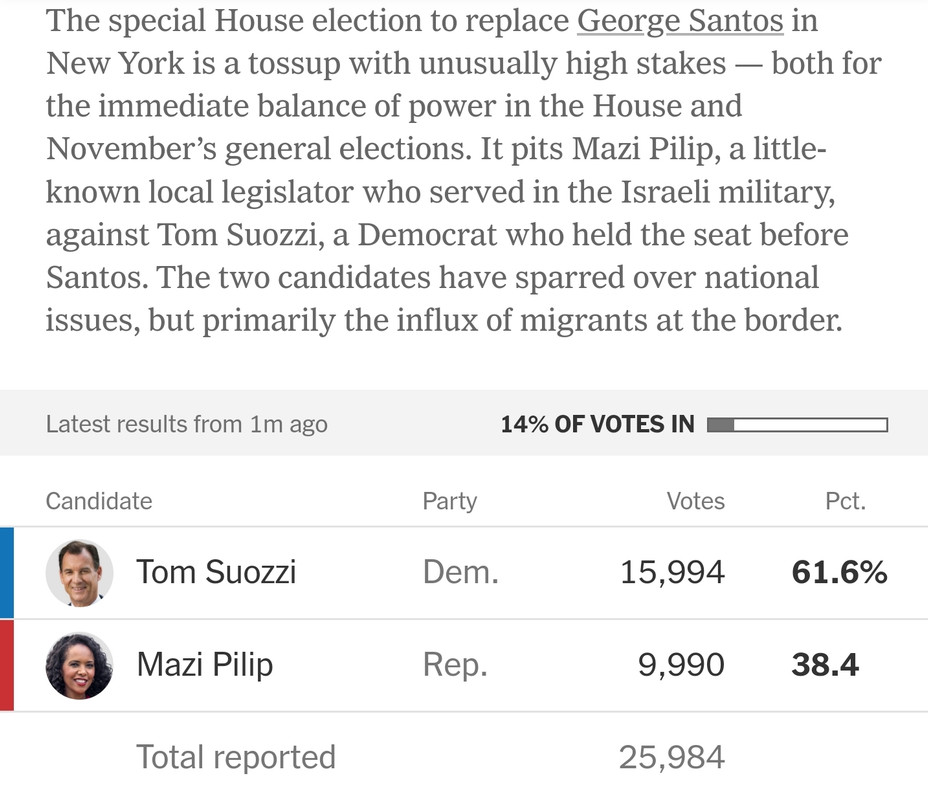Click Pilip's 9,990 vote count

[681, 665]
